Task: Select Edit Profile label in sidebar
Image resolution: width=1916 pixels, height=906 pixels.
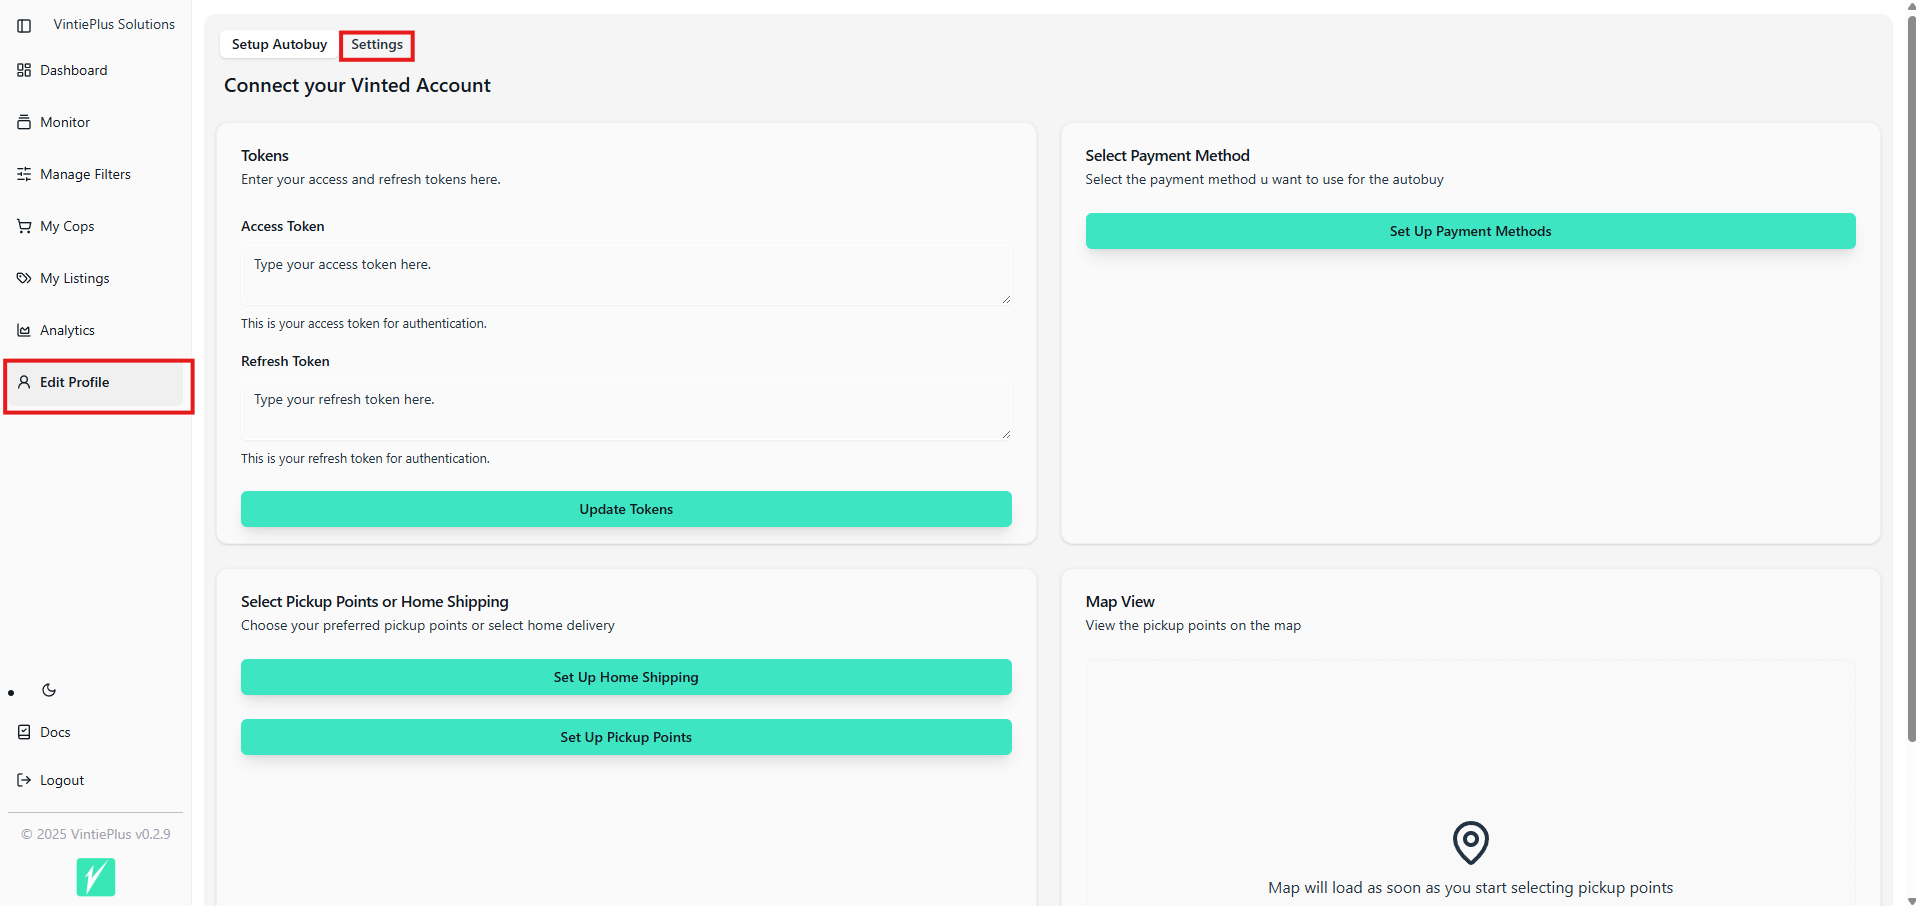Action: (x=75, y=382)
